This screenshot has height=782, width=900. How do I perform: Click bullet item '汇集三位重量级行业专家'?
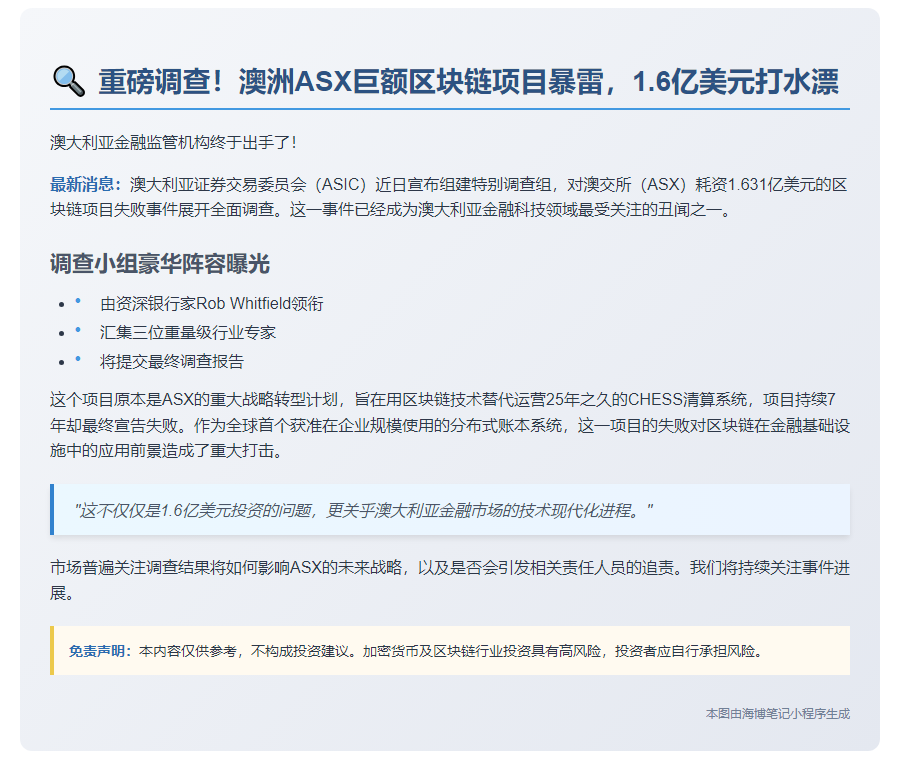point(188,332)
